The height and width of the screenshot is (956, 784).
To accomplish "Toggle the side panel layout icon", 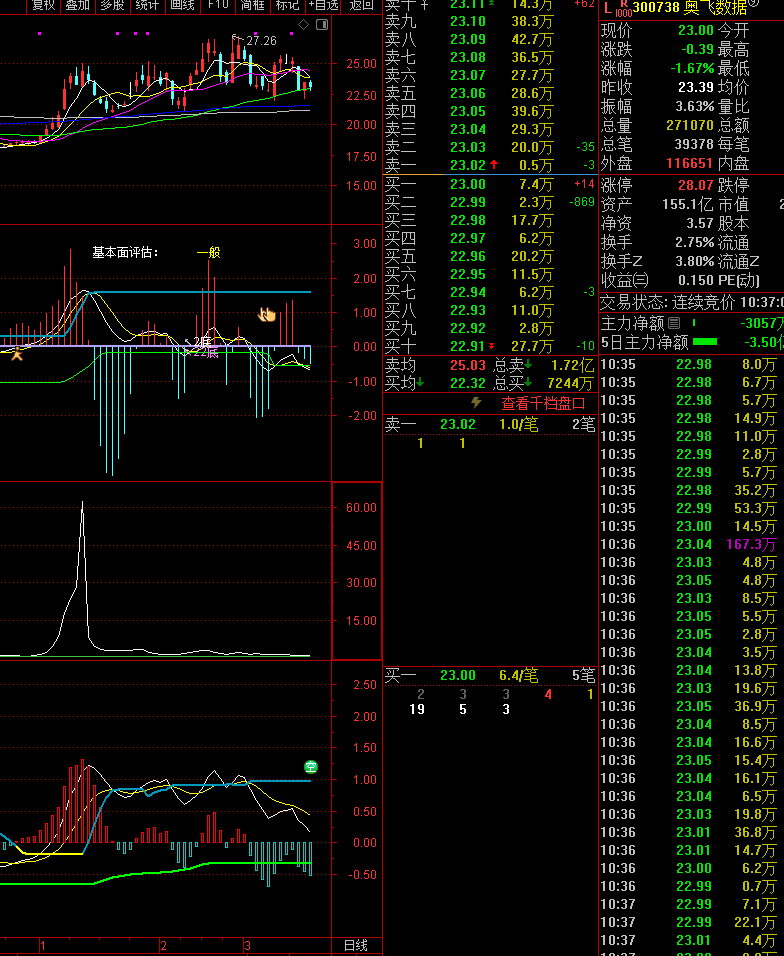I will click(x=322, y=24).
